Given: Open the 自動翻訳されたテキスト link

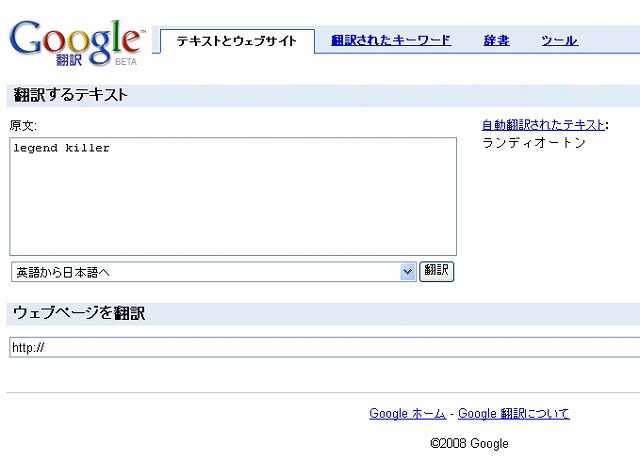Looking at the screenshot, I should pos(543,125).
